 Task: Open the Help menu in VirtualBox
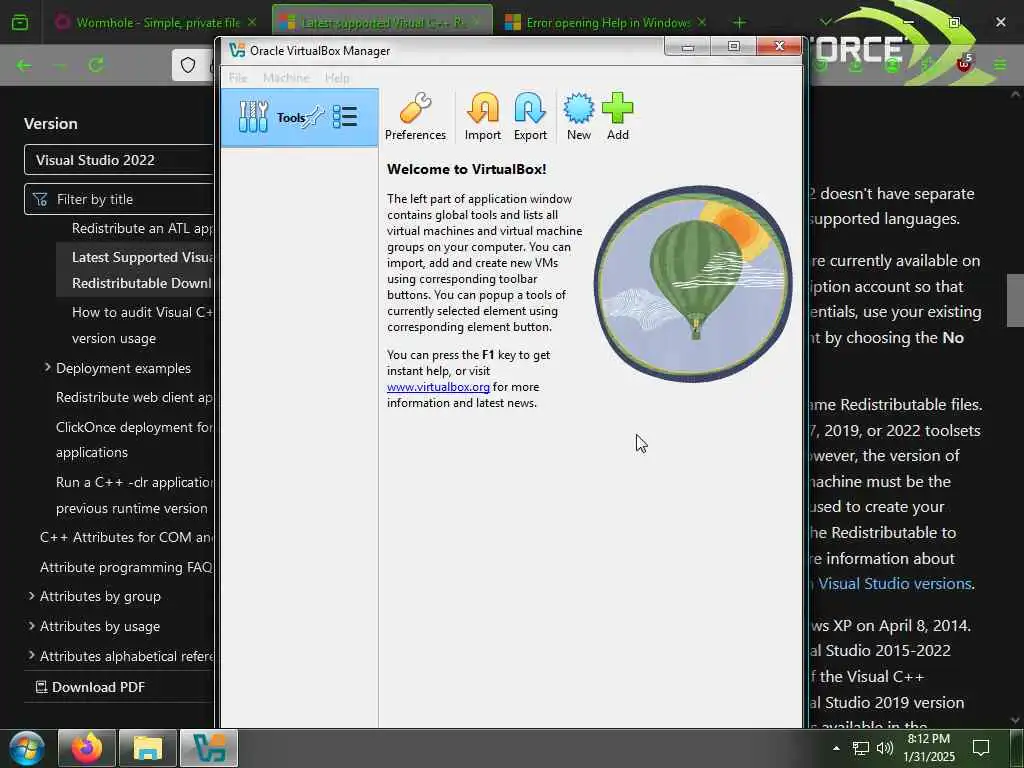click(337, 78)
